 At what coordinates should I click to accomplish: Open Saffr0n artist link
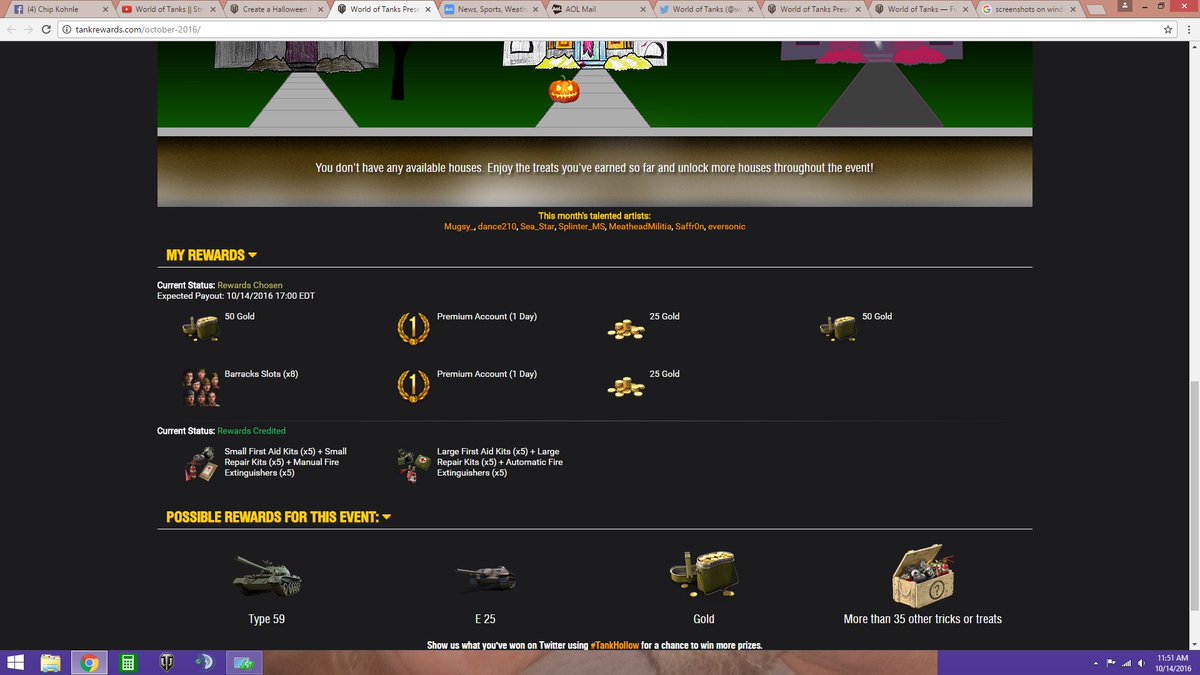[689, 227]
